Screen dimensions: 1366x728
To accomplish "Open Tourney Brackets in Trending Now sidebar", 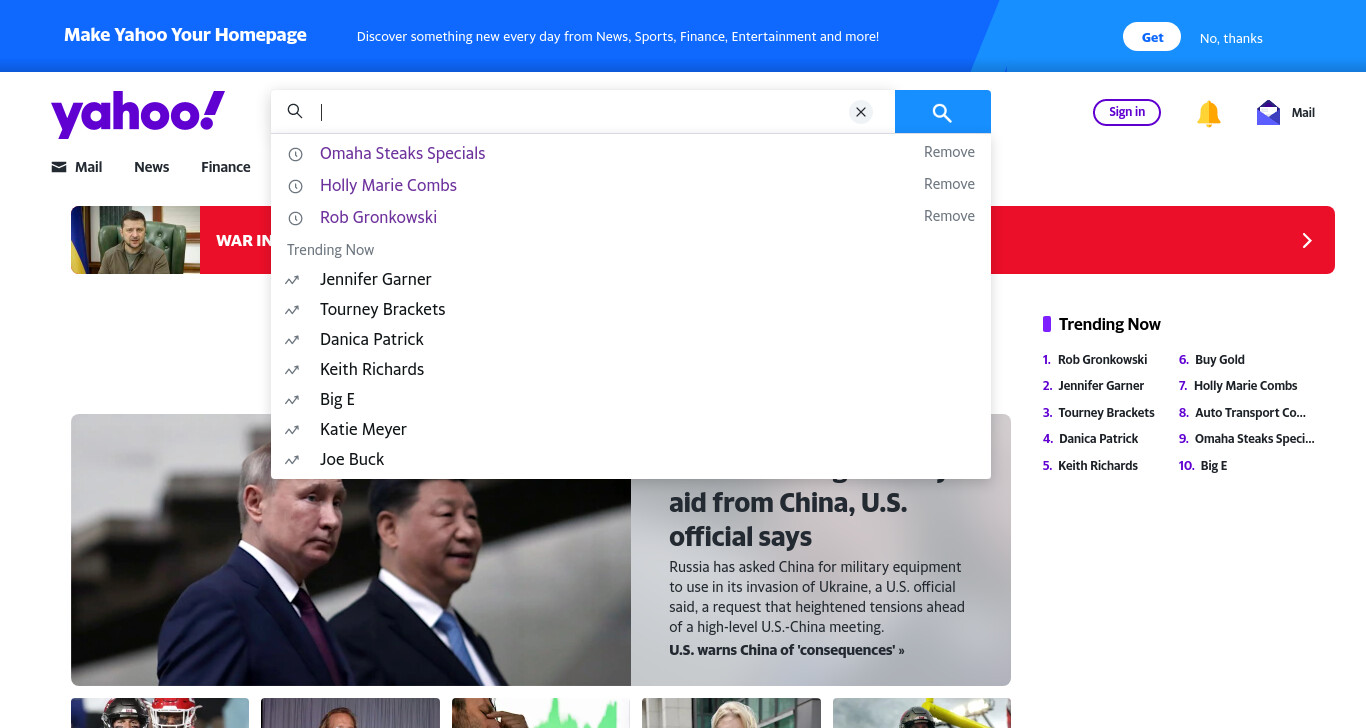I will pos(1106,412).
